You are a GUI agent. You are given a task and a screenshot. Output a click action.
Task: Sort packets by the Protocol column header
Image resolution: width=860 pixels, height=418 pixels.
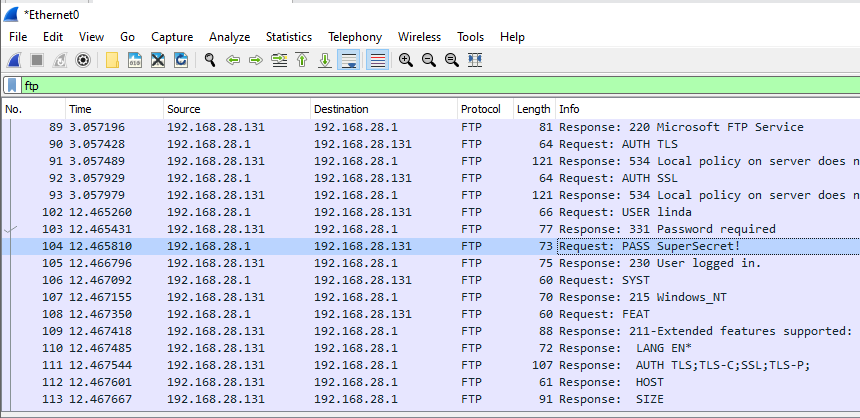(x=480, y=108)
